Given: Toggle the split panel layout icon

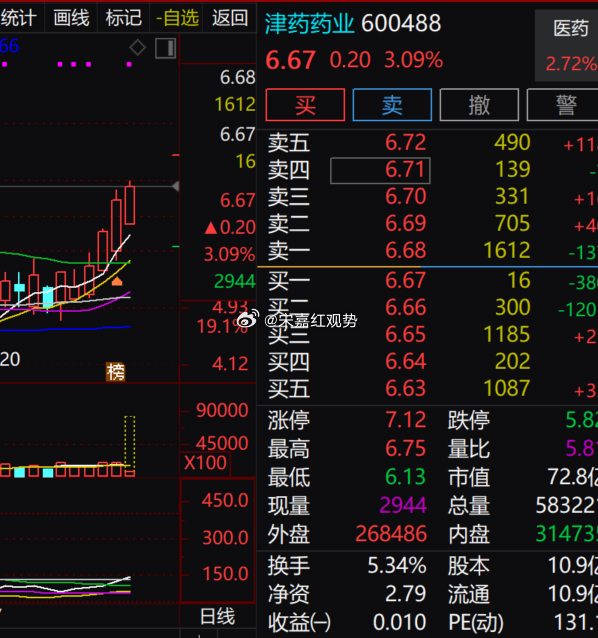Looking at the screenshot, I should pos(166,48).
